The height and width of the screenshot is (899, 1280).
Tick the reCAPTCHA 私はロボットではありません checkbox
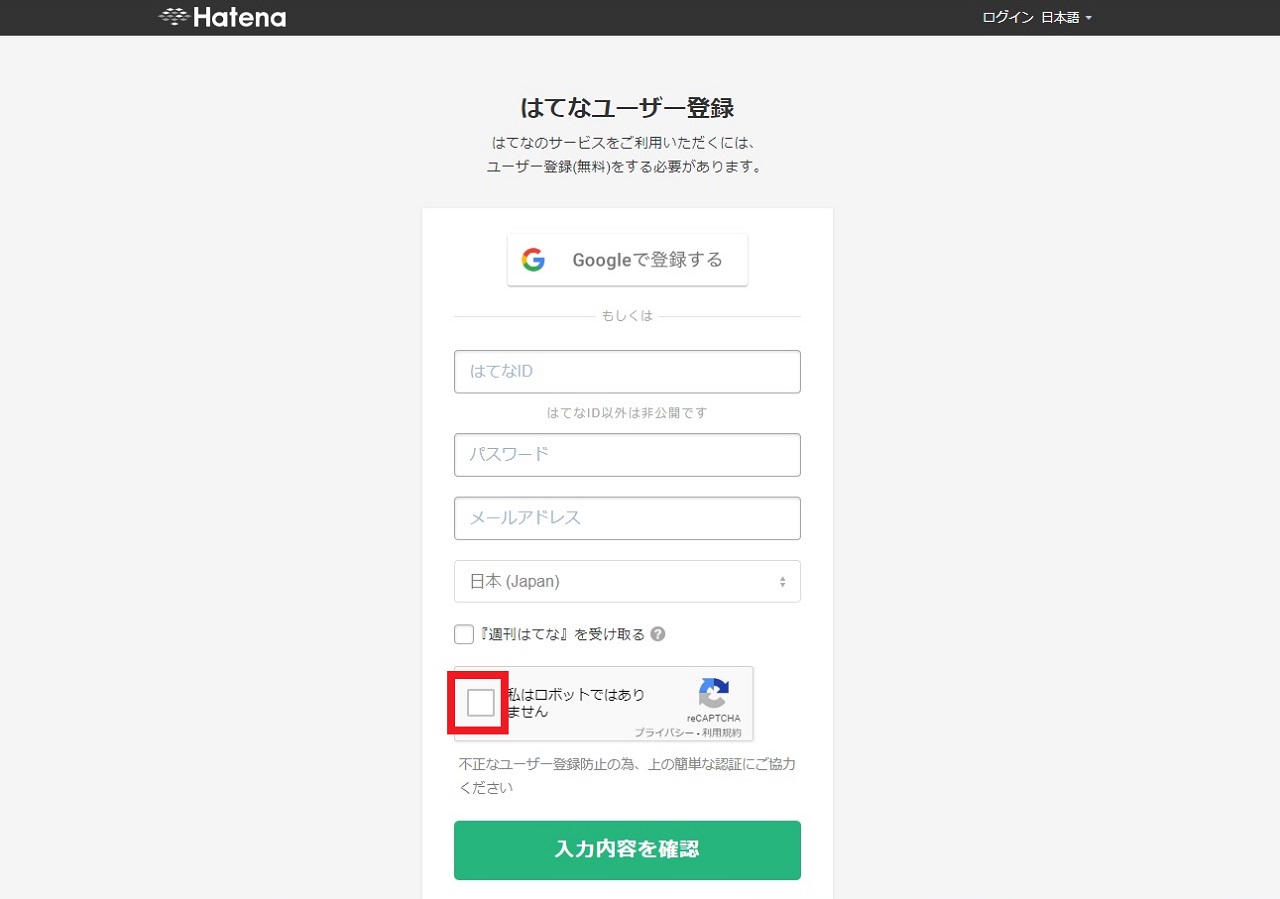pyautogui.click(x=481, y=703)
